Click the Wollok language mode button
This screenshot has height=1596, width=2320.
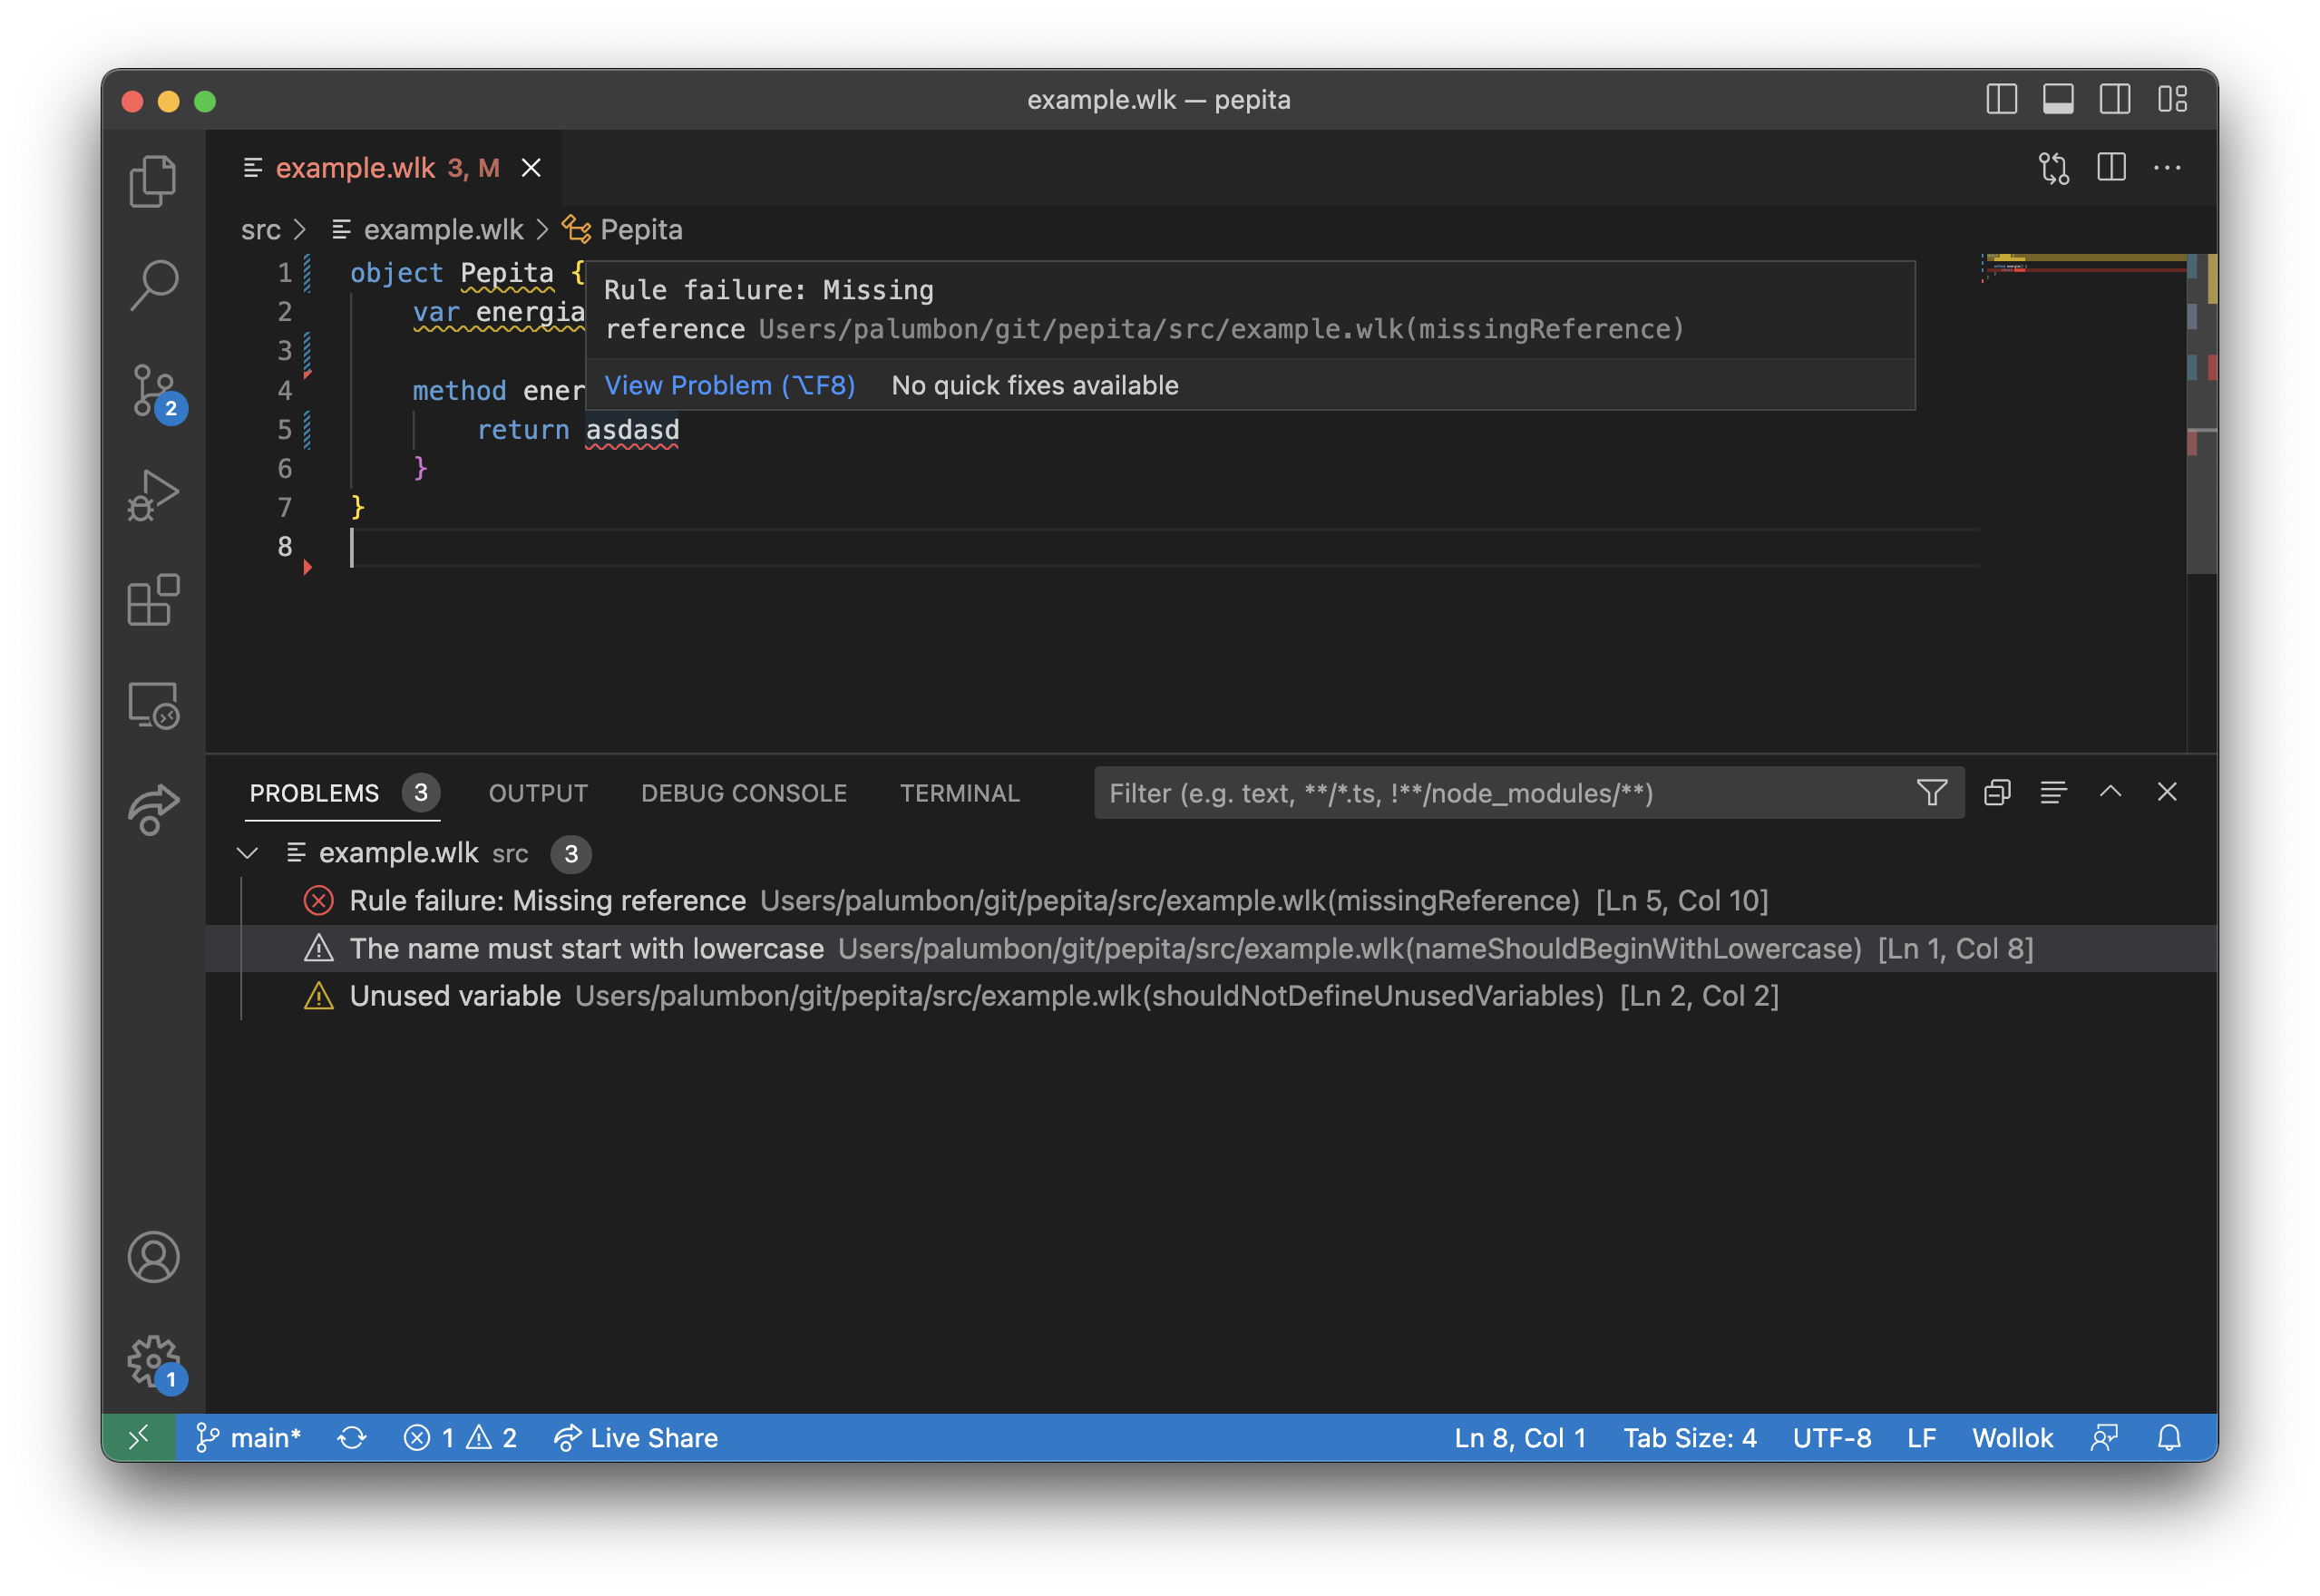(2011, 1438)
